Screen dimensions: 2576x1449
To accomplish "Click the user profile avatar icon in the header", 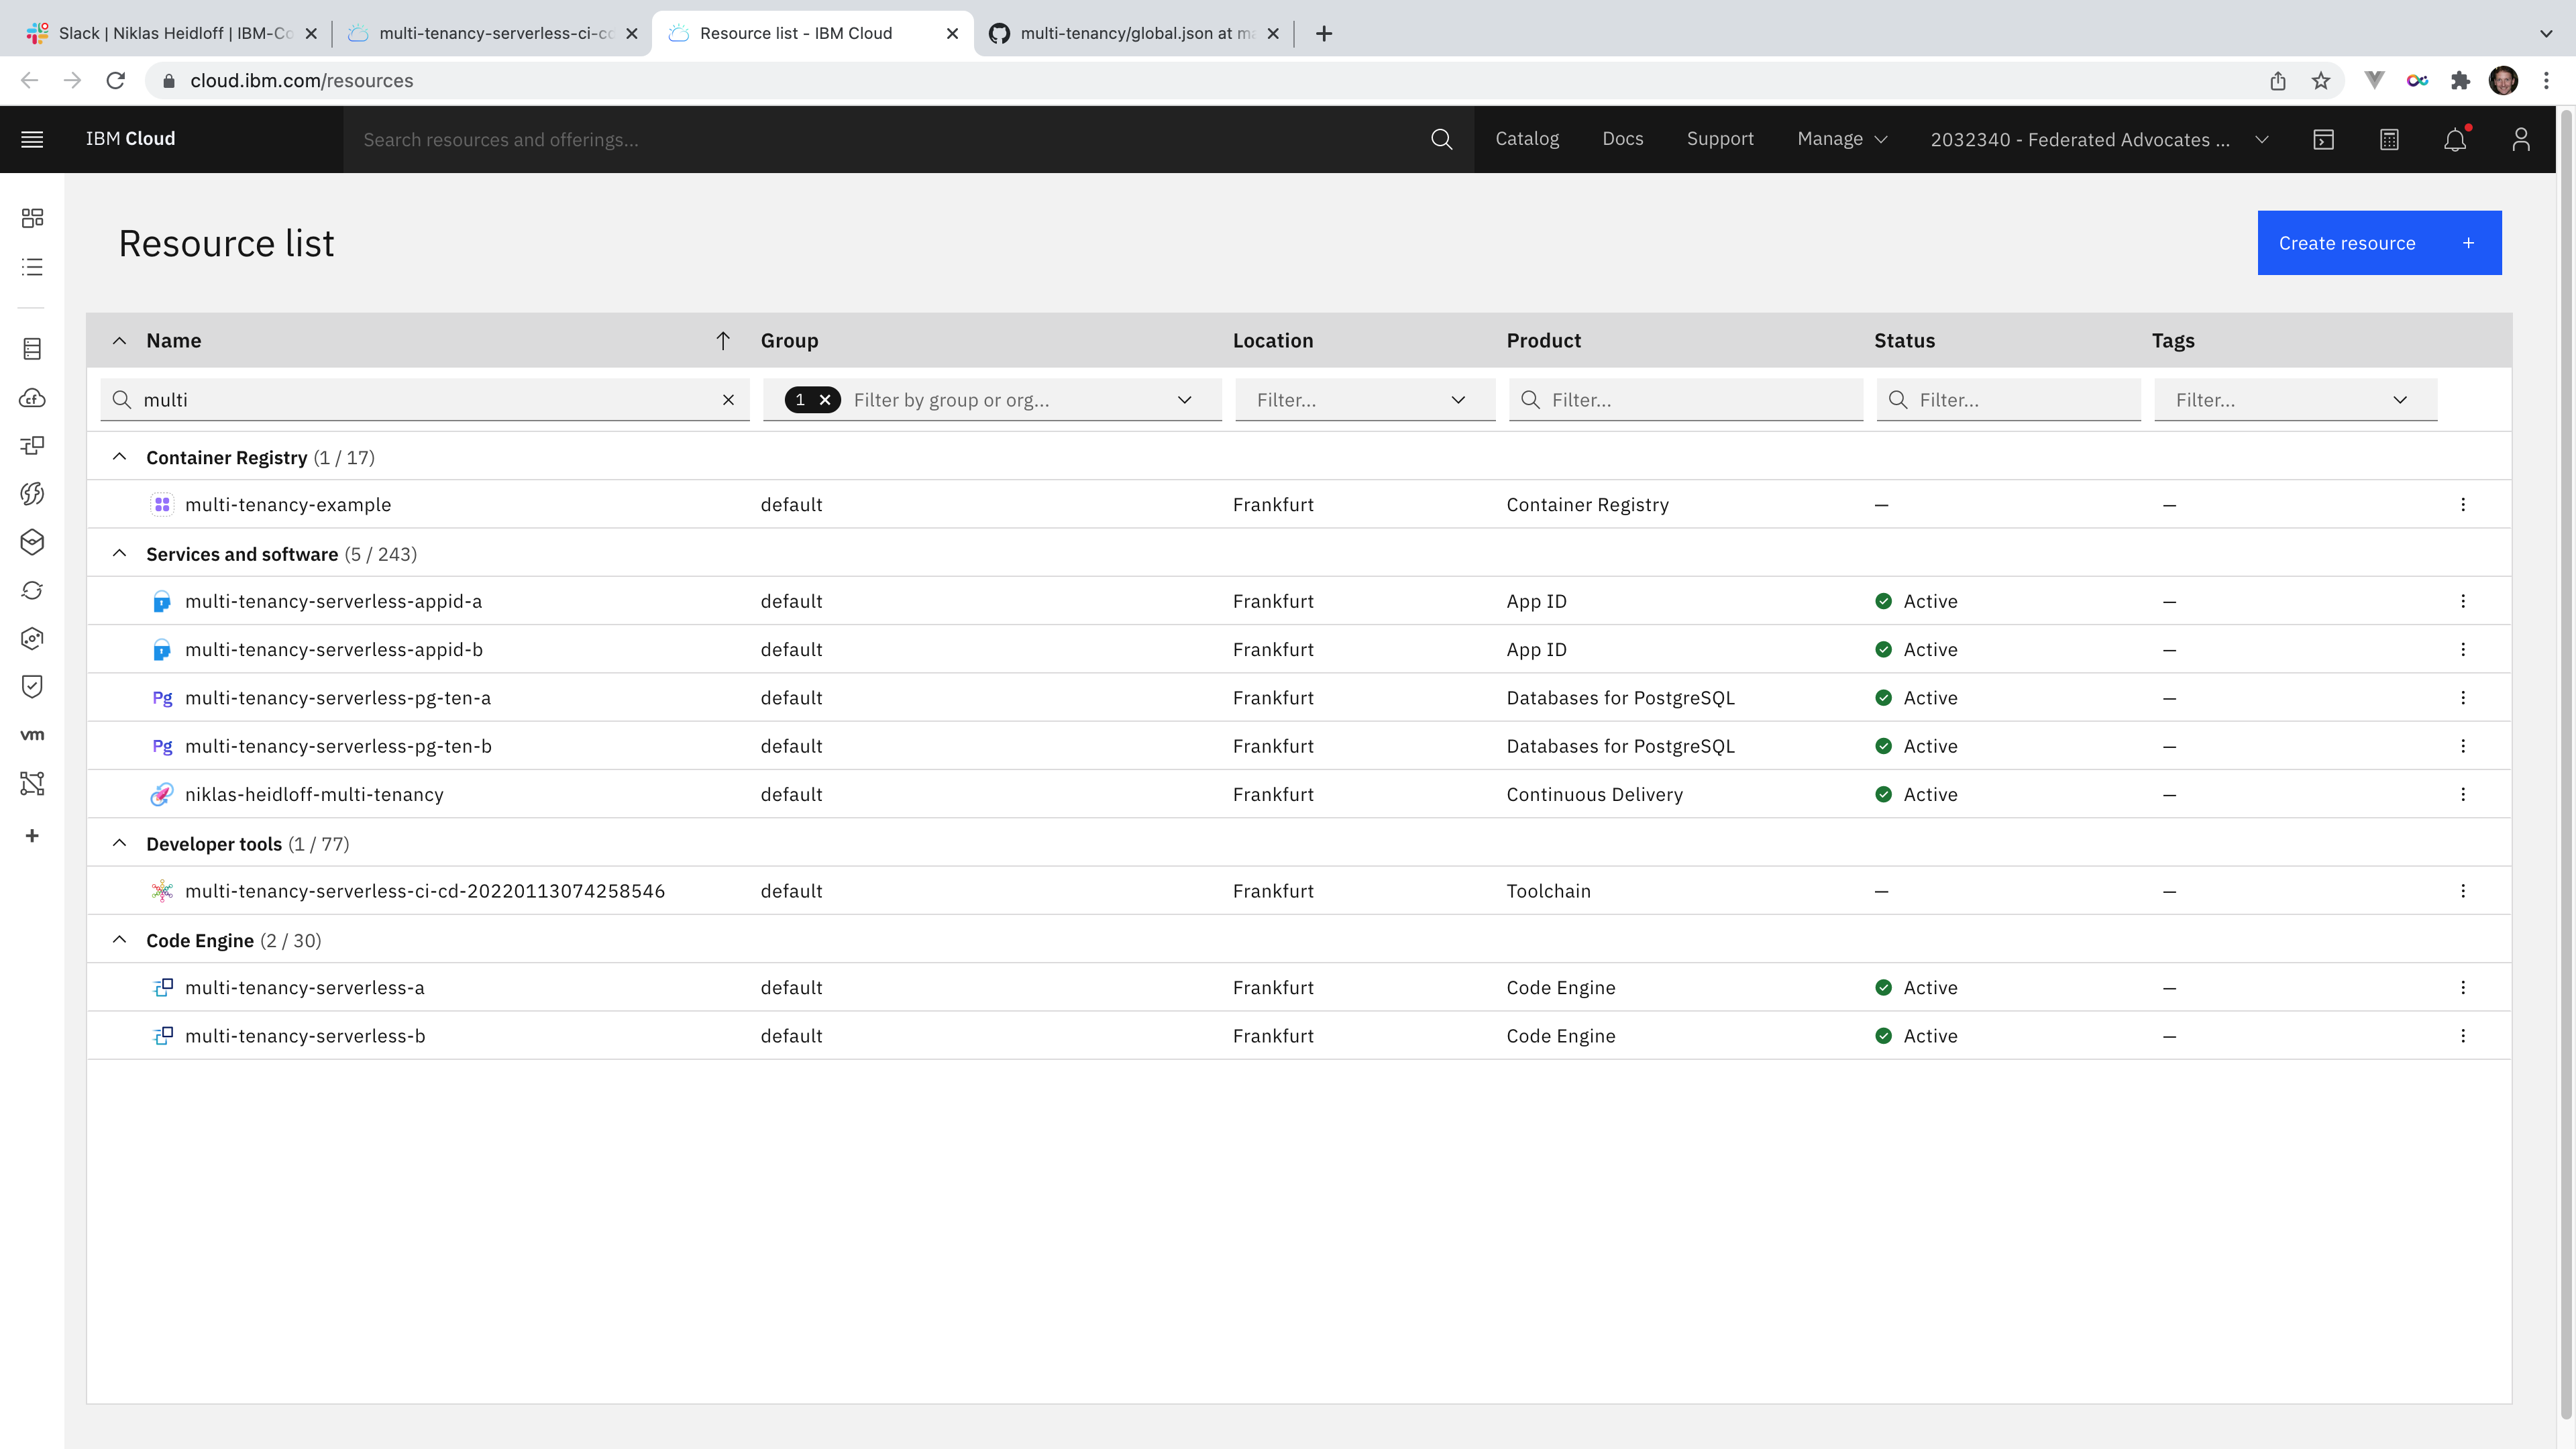I will click(x=2520, y=139).
